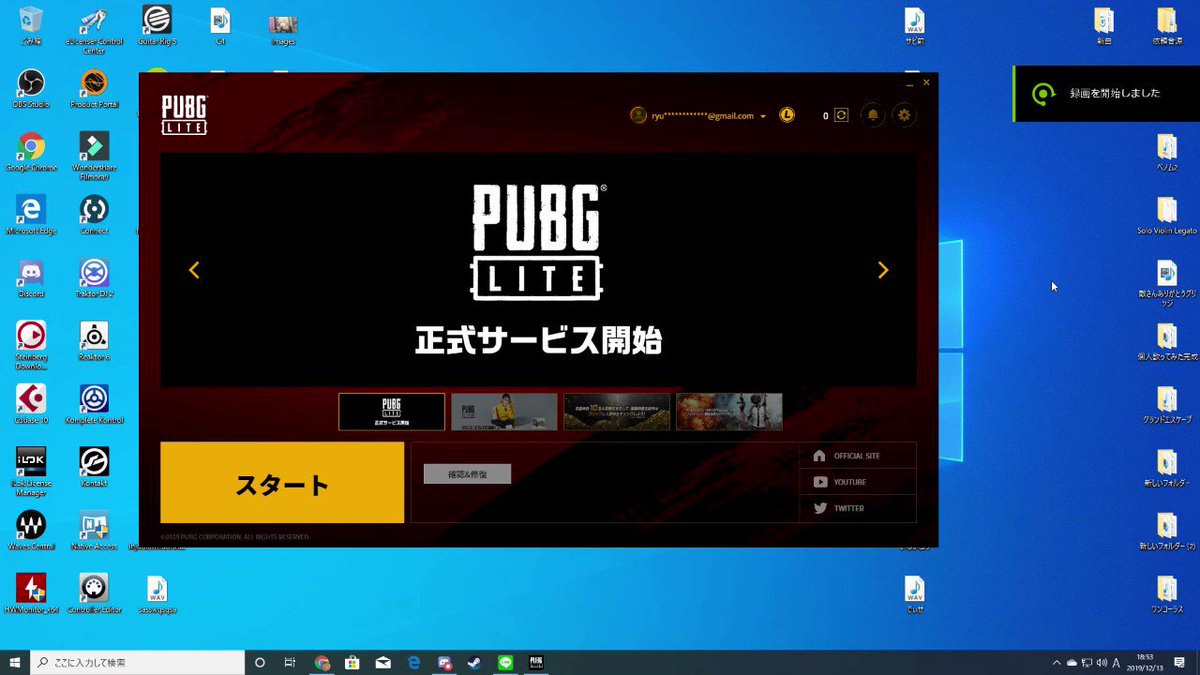Viewport: 1200px width, 675px height.
Task: Open the Wondershare Filmora9 desktop icon
Action: 94,154
